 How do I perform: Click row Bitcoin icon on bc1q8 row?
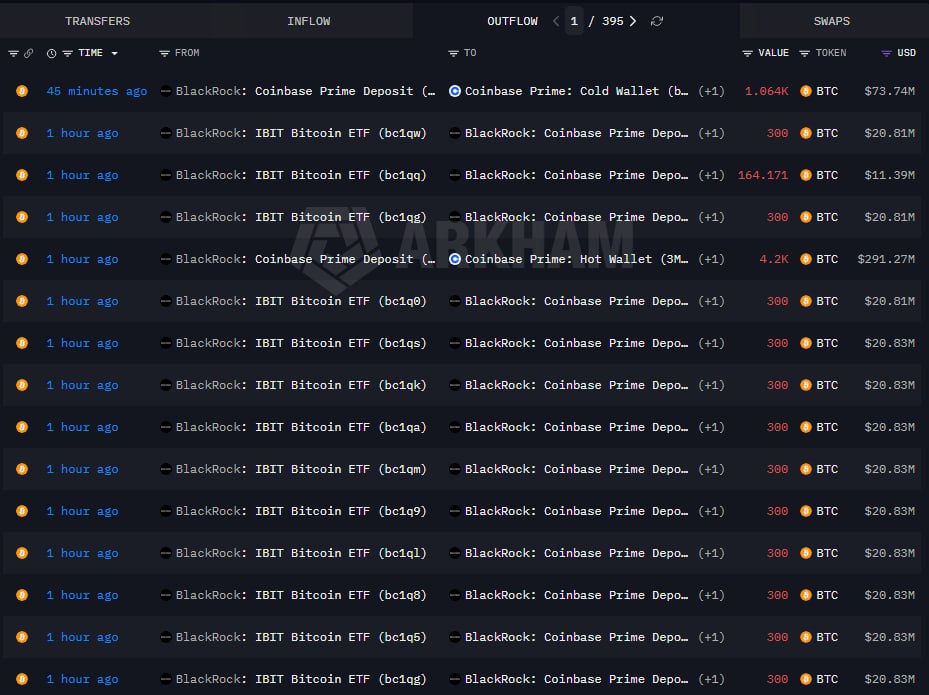coord(22,595)
